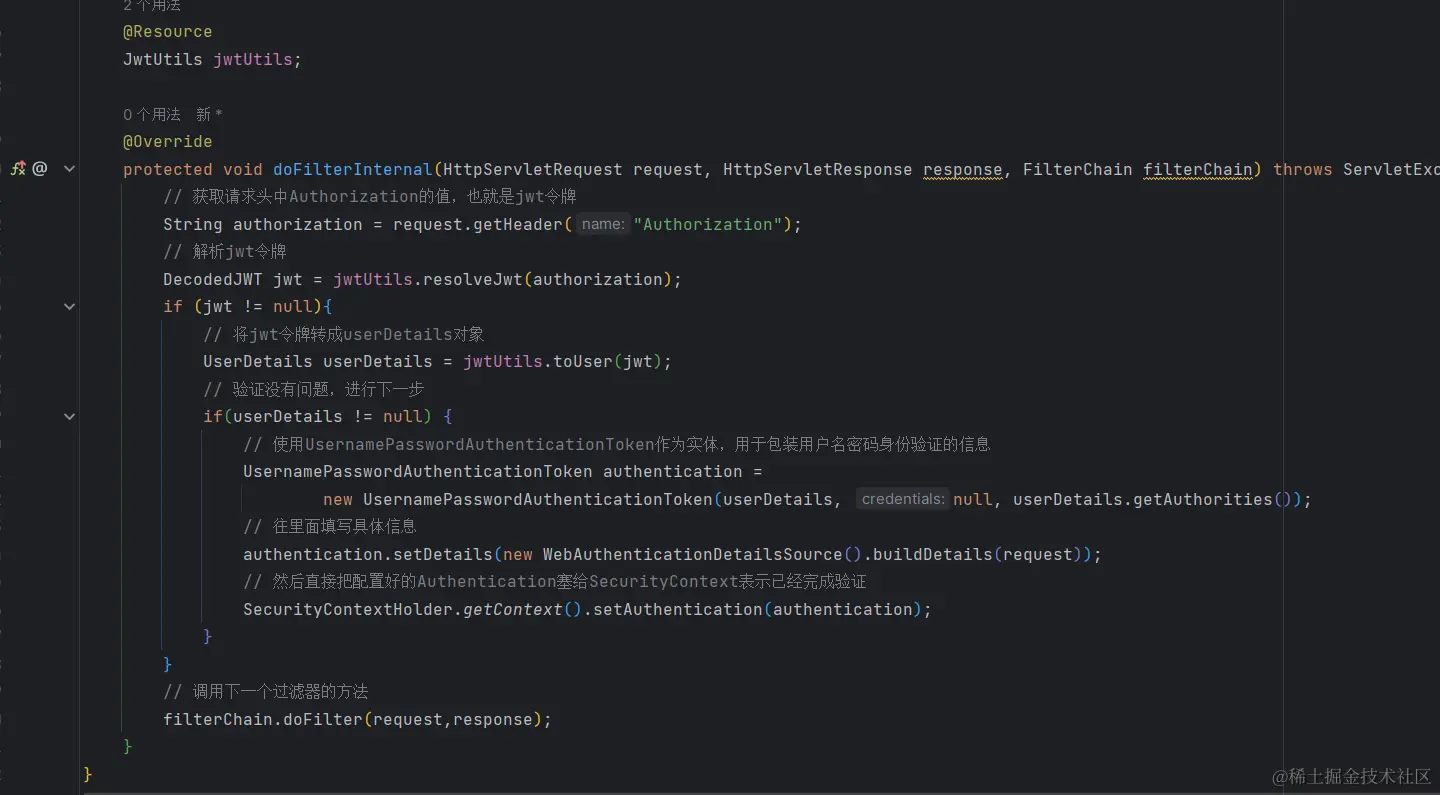Click the "Authorization" string literal

coord(708,224)
